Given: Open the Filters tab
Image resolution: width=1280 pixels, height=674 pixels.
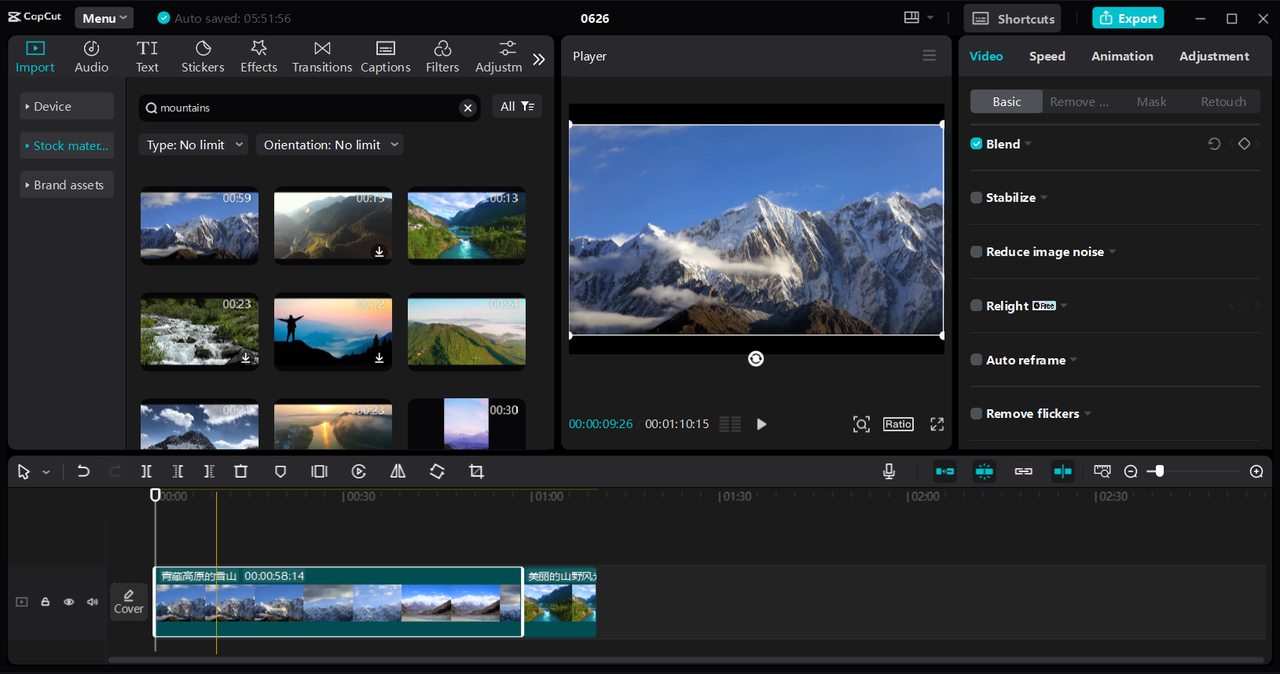Looking at the screenshot, I should (442, 57).
